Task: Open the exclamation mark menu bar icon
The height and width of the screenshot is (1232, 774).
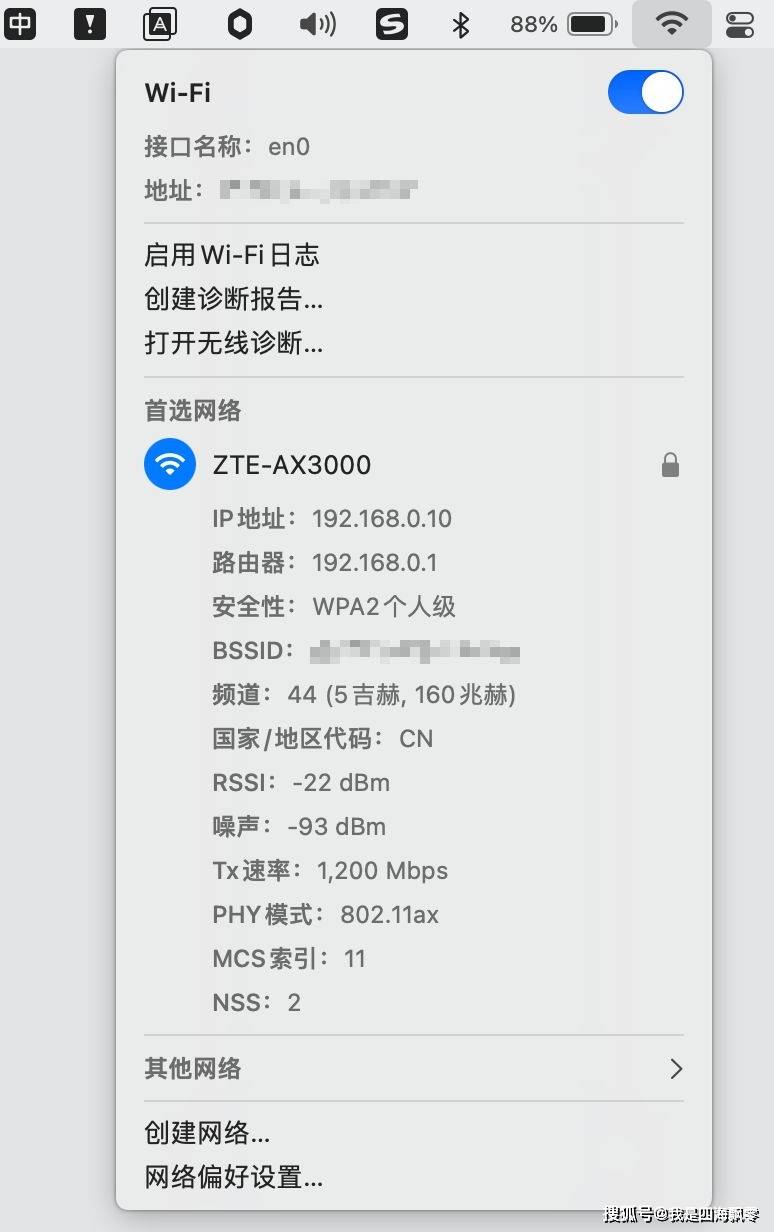Action: [x=90, y=23]
